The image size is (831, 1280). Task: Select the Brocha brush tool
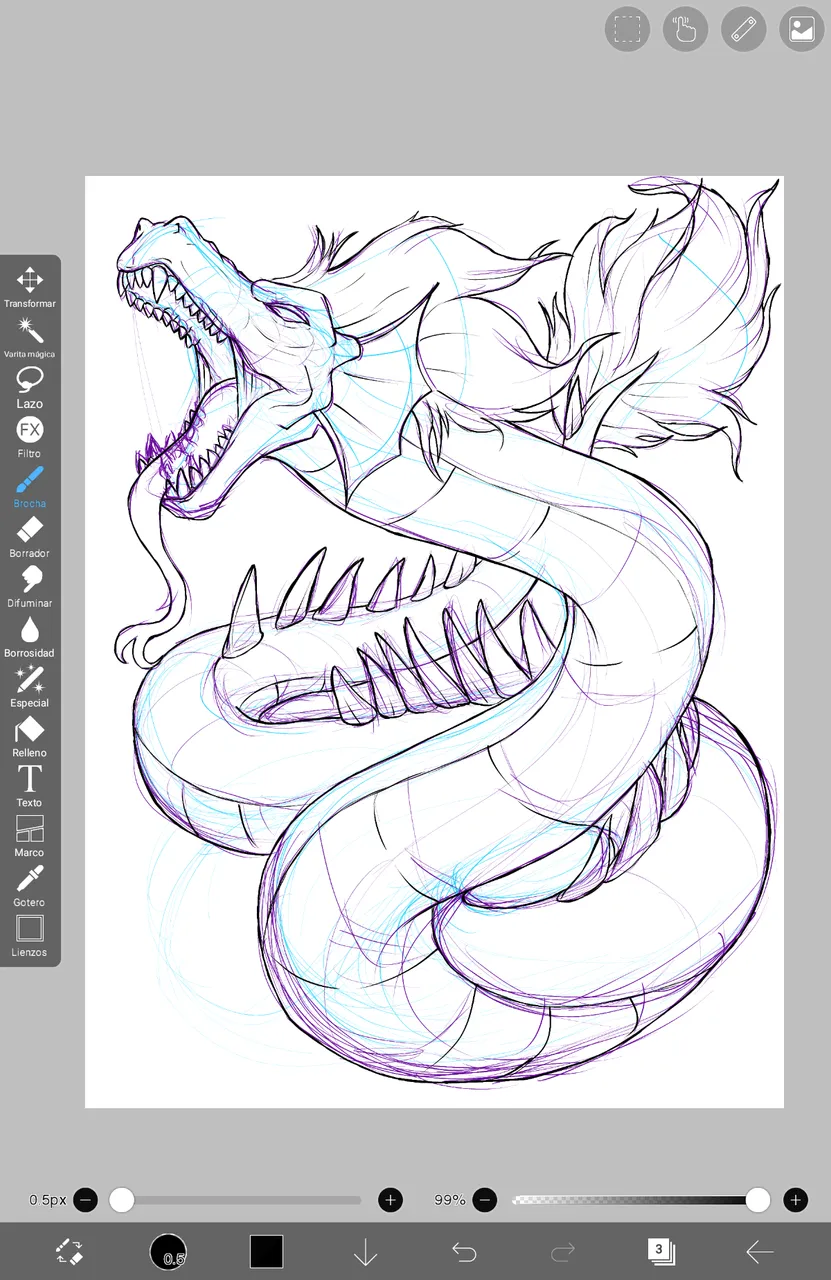point(29,487)
